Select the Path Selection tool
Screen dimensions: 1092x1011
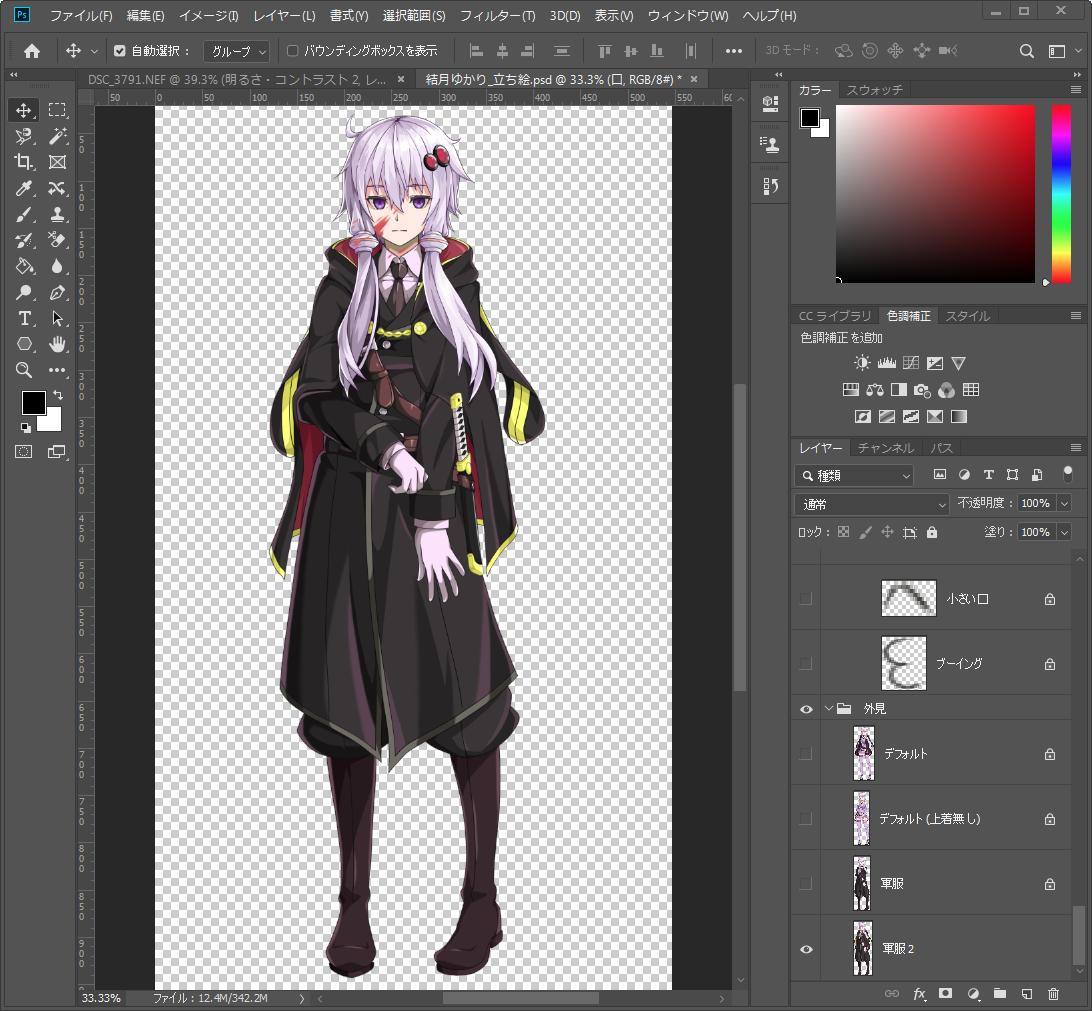pyautogui.click(x=57, y=318)
